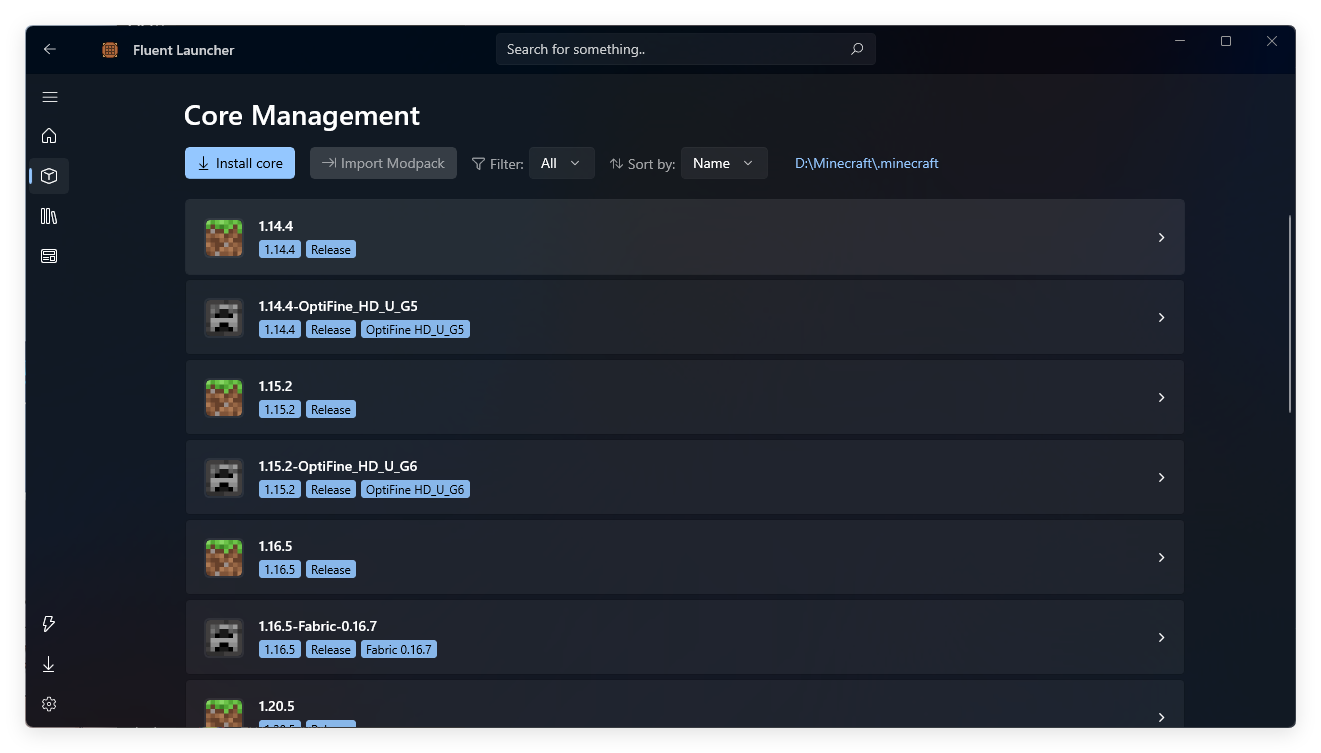Click the Fluent Launcher app logo icon
This screenshot has width=1321, height=753.
point(110,50)
